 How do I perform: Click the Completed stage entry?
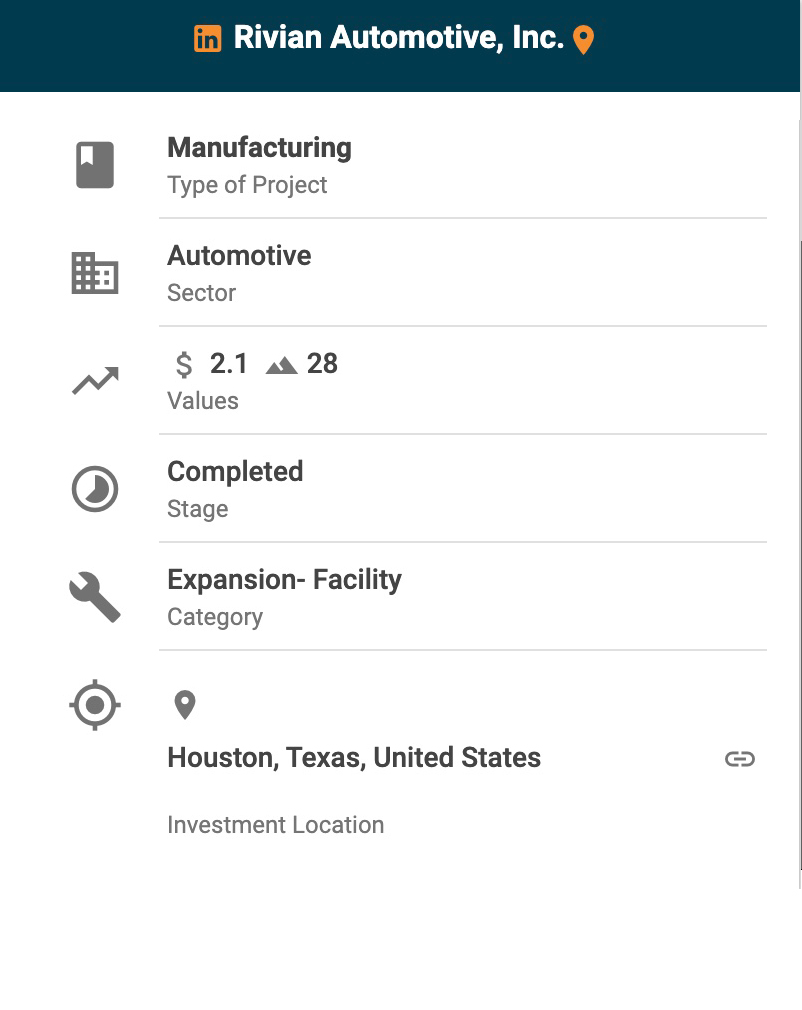[x=235, y=472]
